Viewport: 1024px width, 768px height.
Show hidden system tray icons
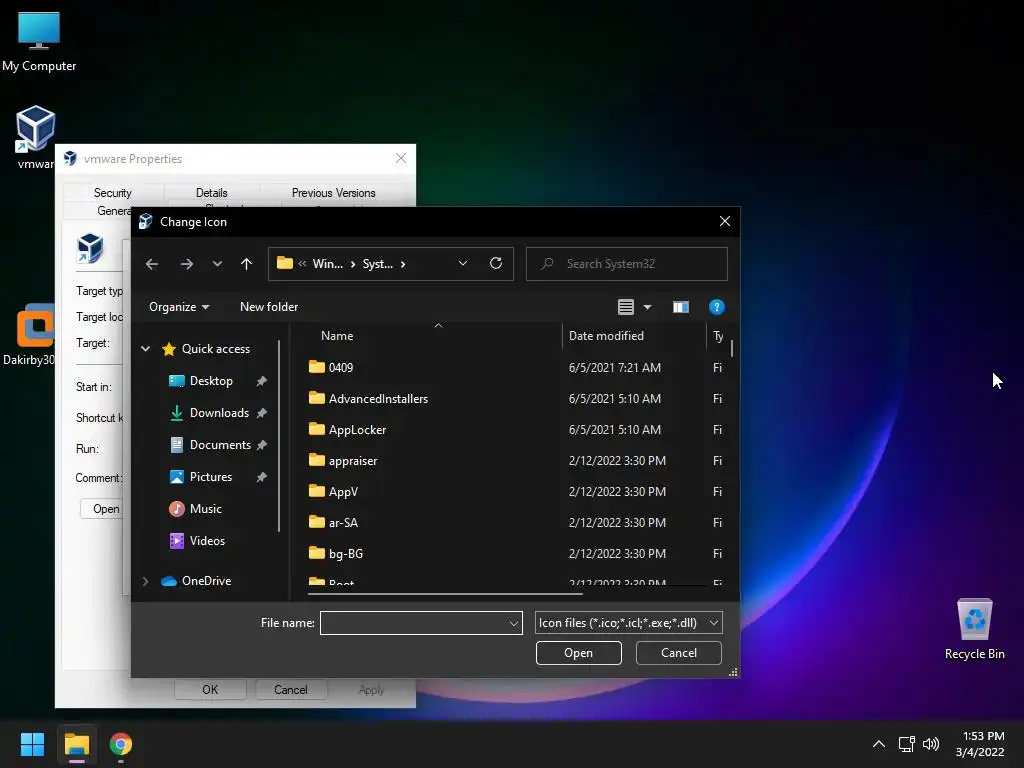tap(879, 744)
